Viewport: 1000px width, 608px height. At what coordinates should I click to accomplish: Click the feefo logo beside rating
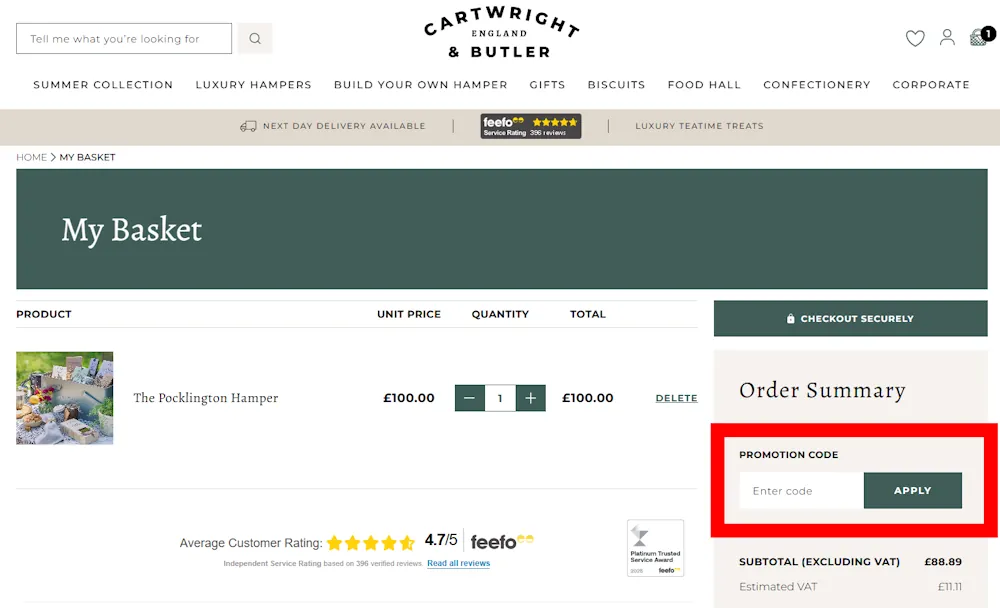click(x=502, y=542)
